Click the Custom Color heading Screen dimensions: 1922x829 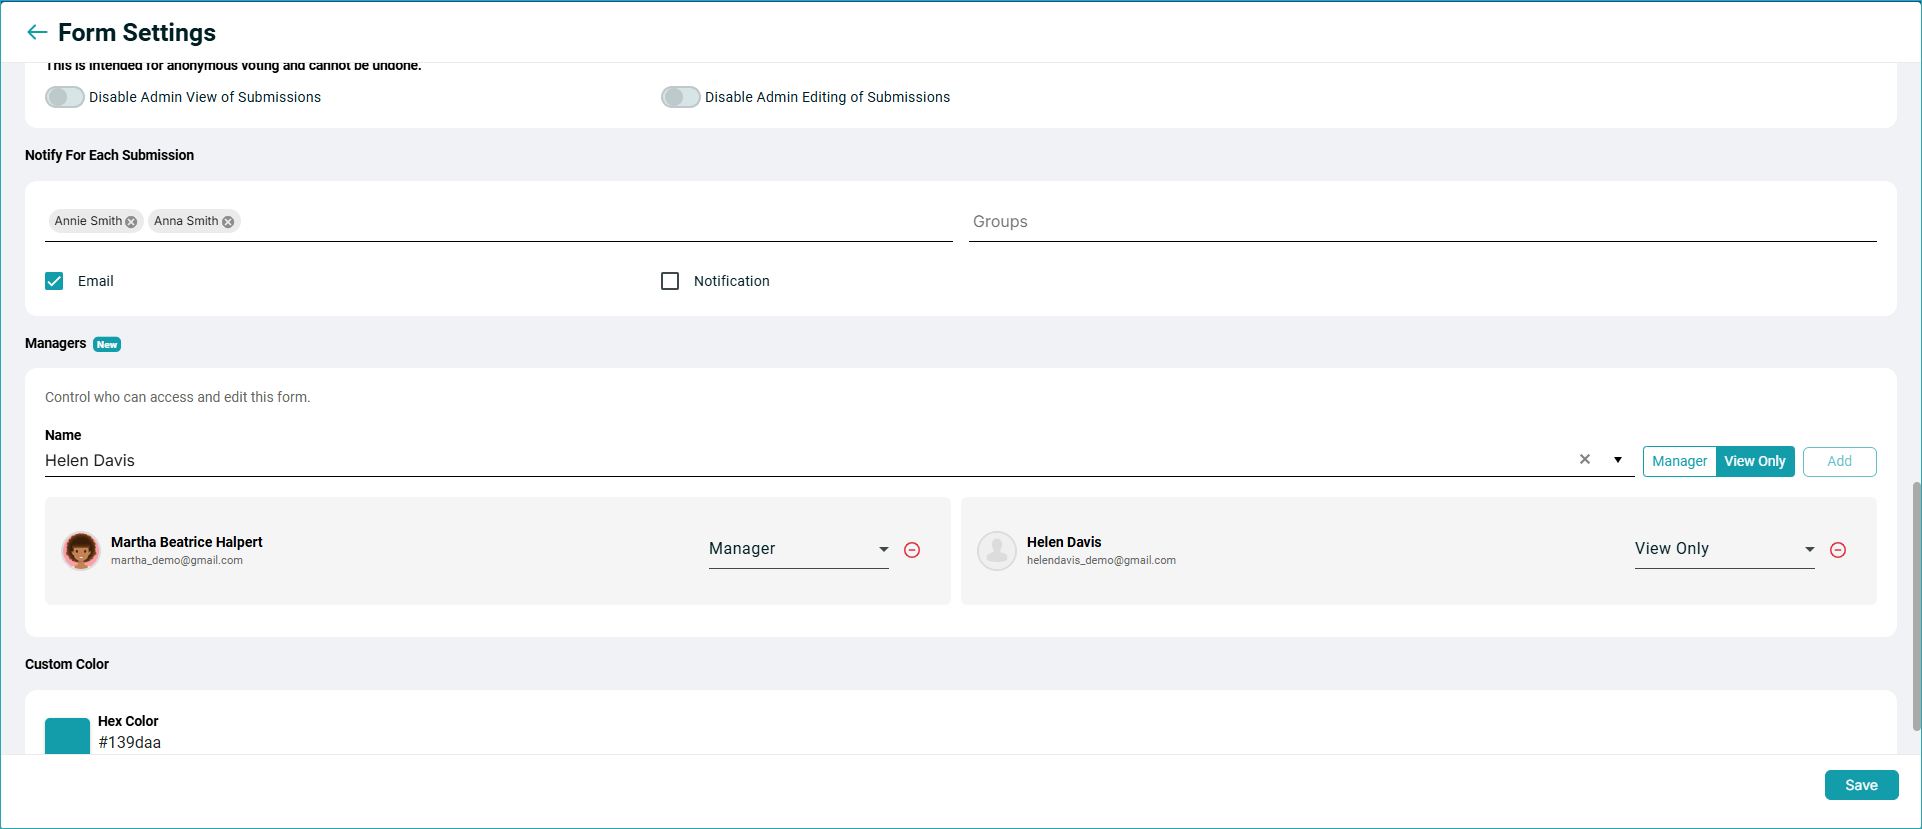pos(67,664)
